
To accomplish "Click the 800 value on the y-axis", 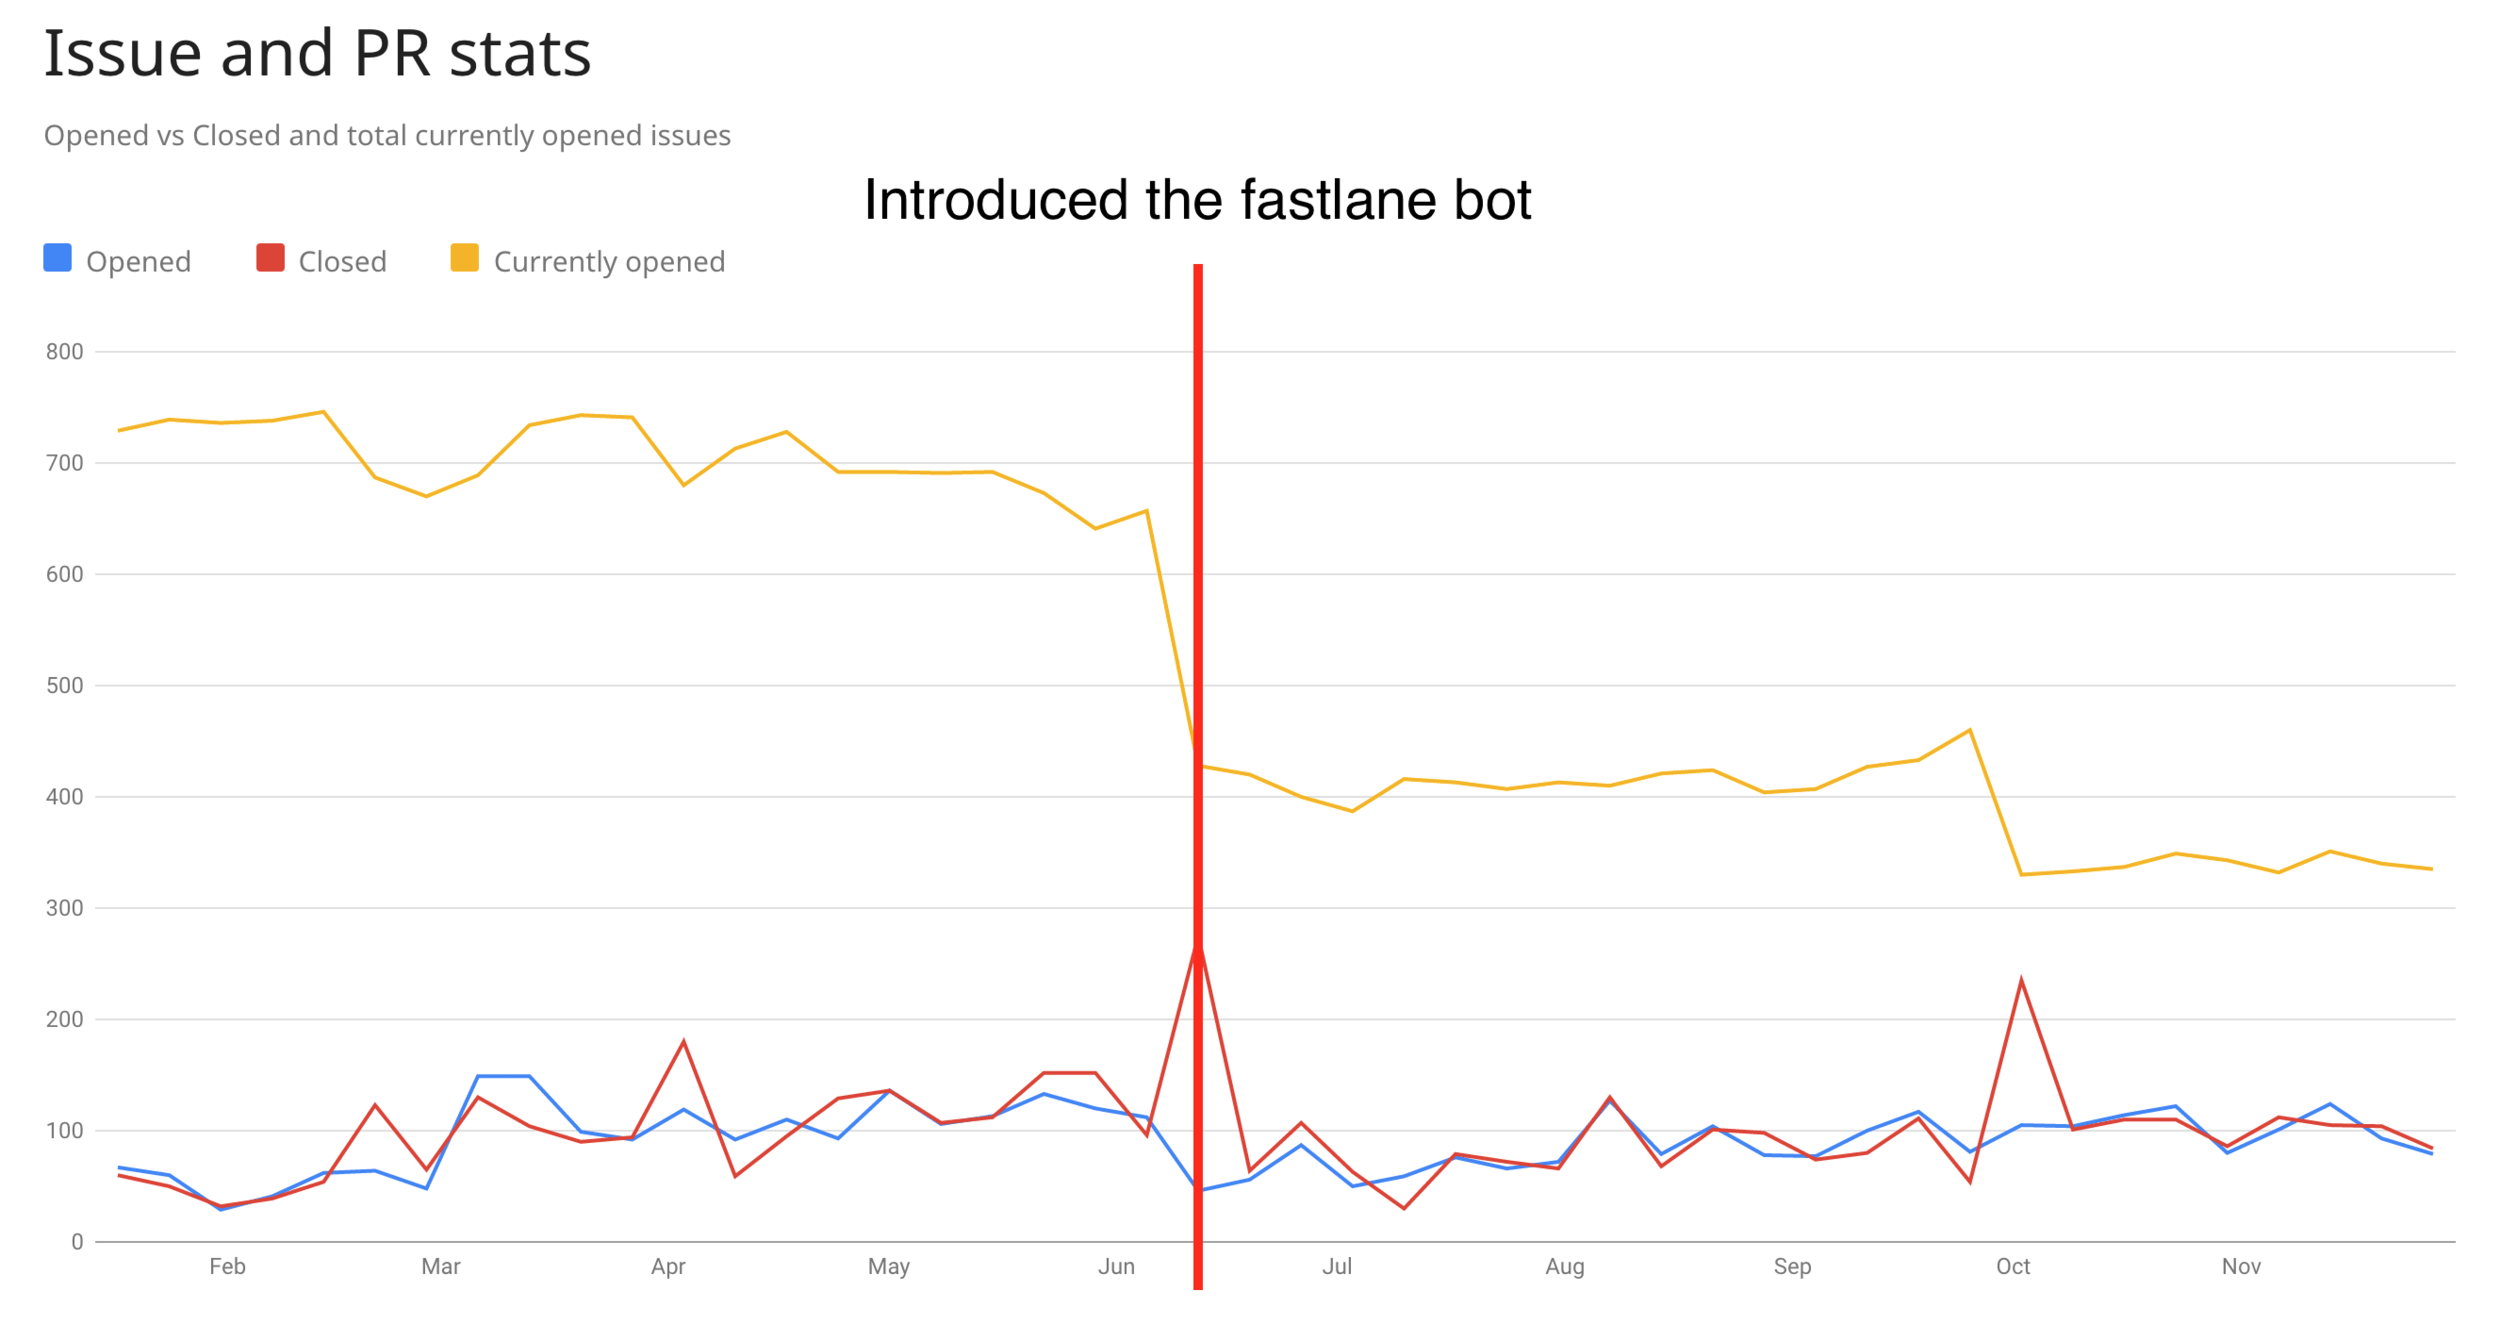I will coord(64,351).
